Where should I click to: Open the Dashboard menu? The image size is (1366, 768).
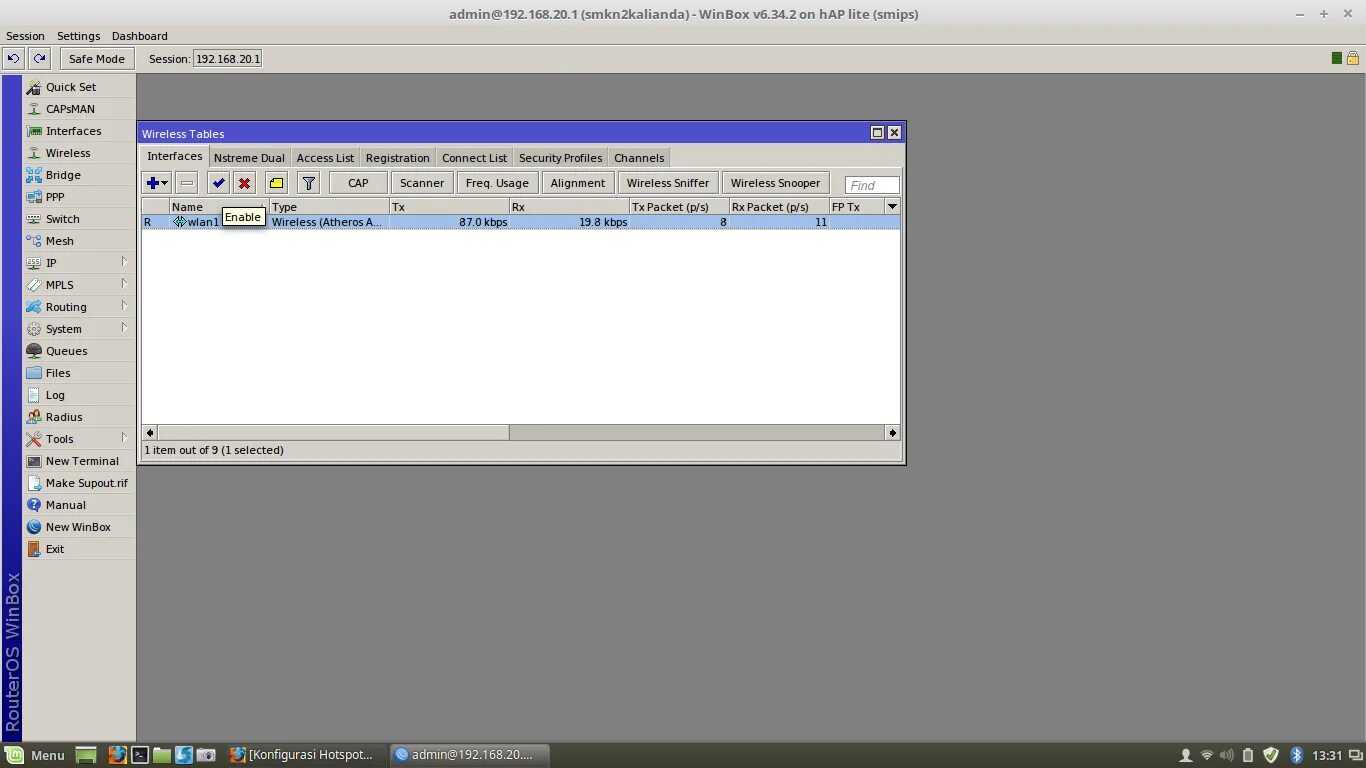(139, 36)
